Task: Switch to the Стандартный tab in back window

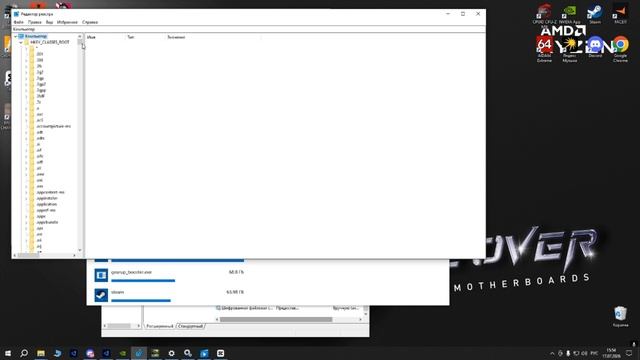Action: pyautogui.click(x=191, y=326)
